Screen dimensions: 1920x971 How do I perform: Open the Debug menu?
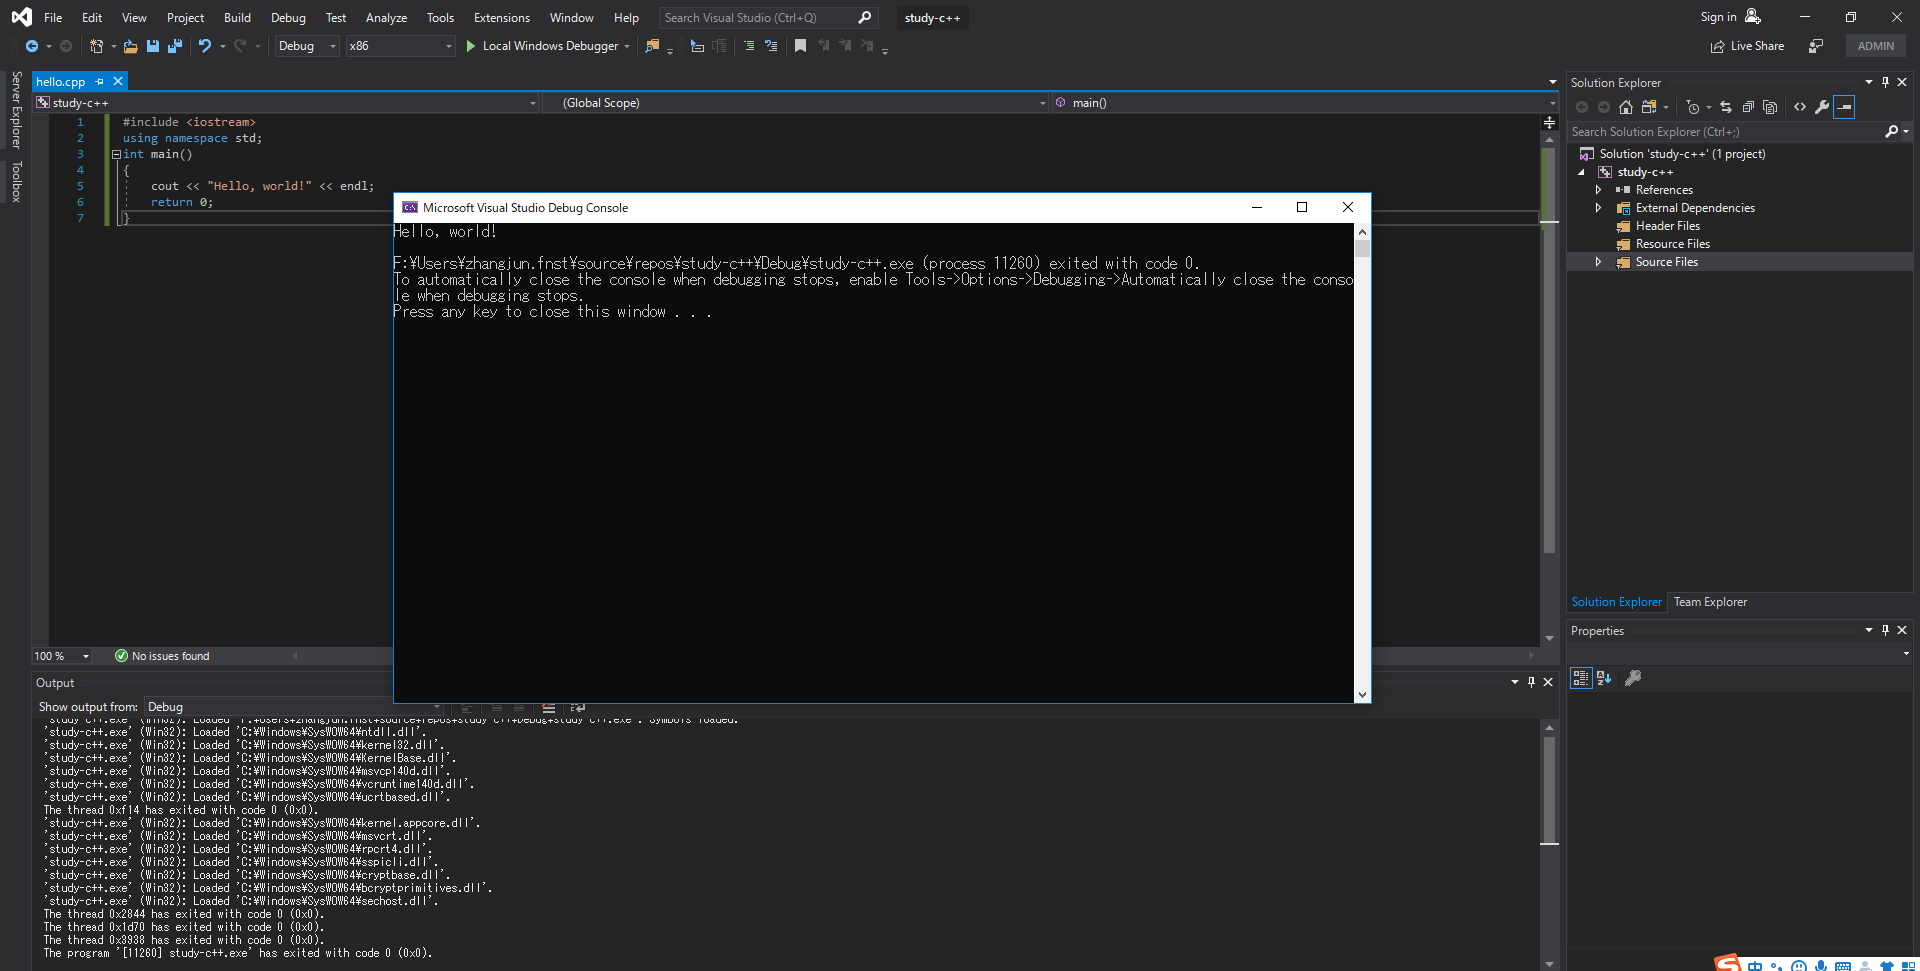[x=288, y=17]
